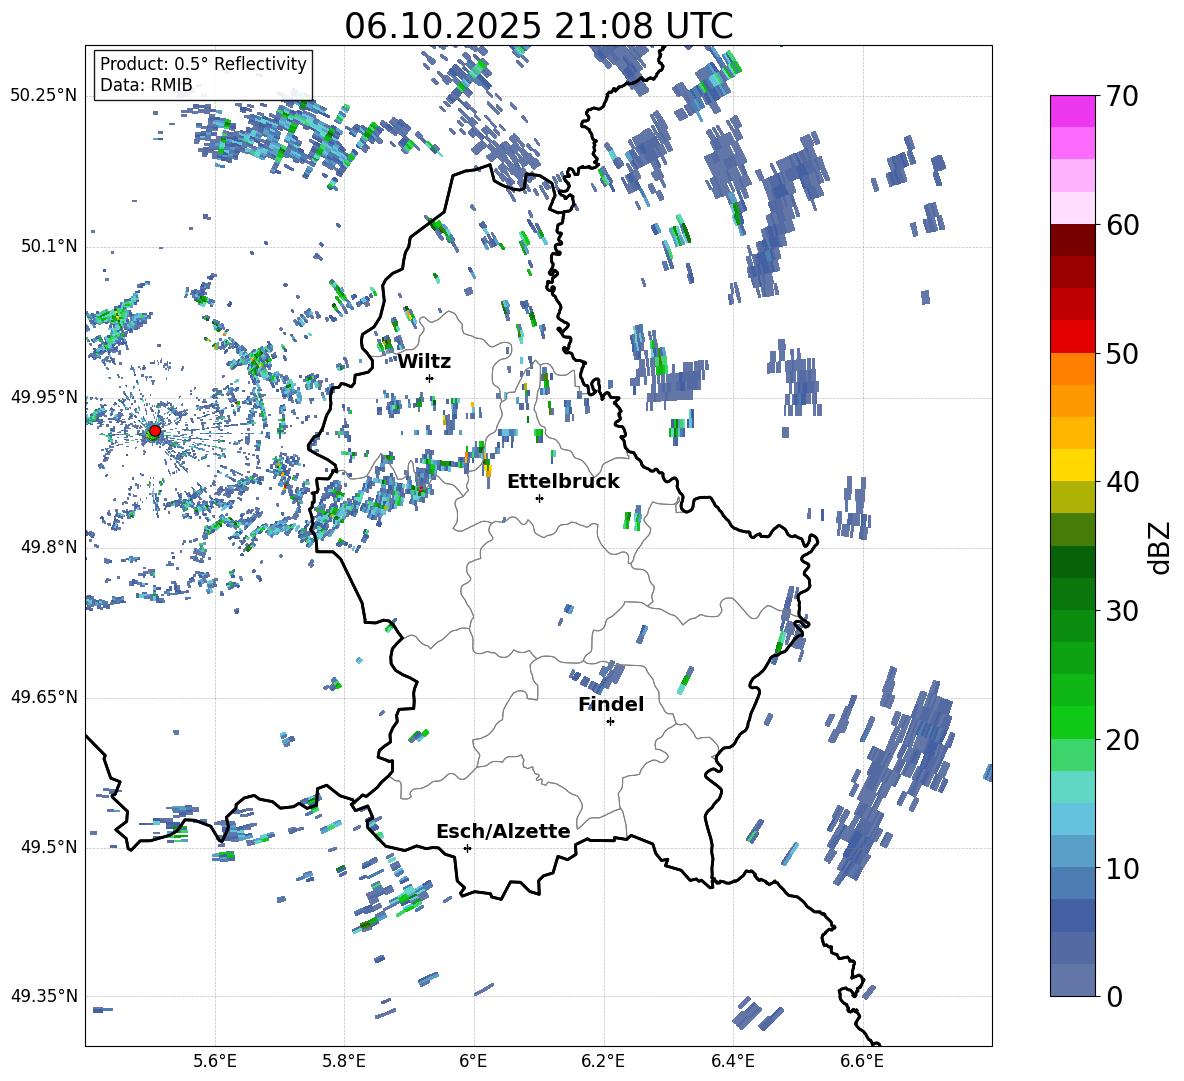Click the red radar site marker
The image size is (1184, 1081).
click(x=154, y=431)
